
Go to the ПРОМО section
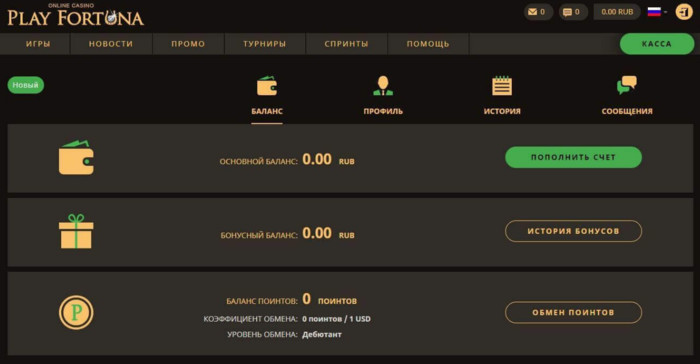[188, 44]
